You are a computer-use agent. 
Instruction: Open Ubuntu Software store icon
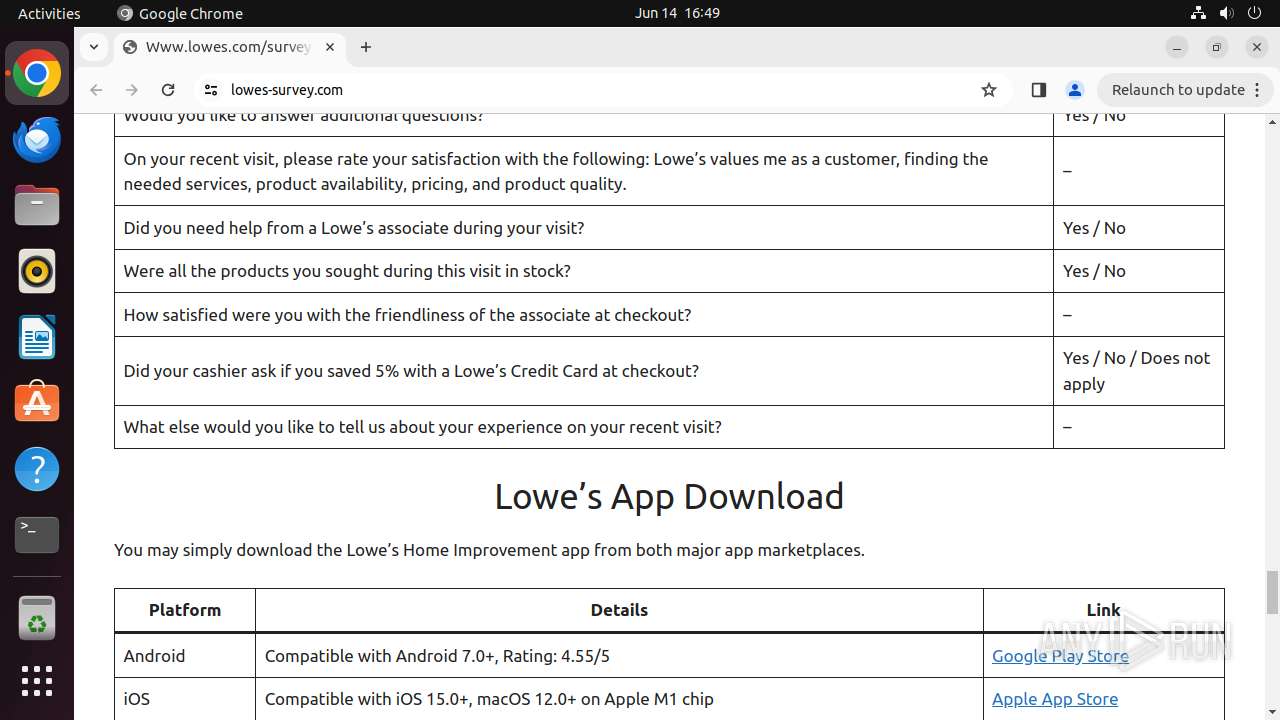tap(37, 403)
